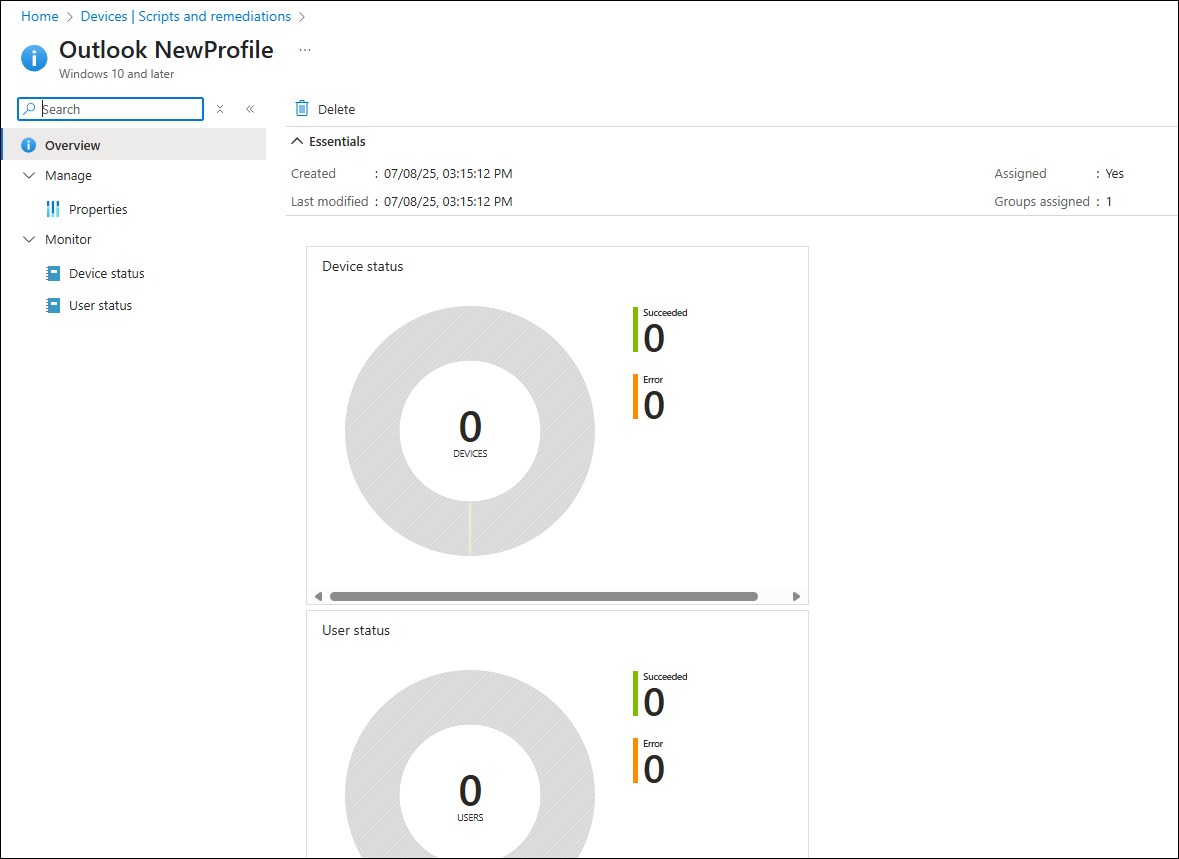Image resolution: width=1179 pixels, height=859 pixels.
Task: Collapse the Monitor section in the sidebar
Action: click(28, 239)
